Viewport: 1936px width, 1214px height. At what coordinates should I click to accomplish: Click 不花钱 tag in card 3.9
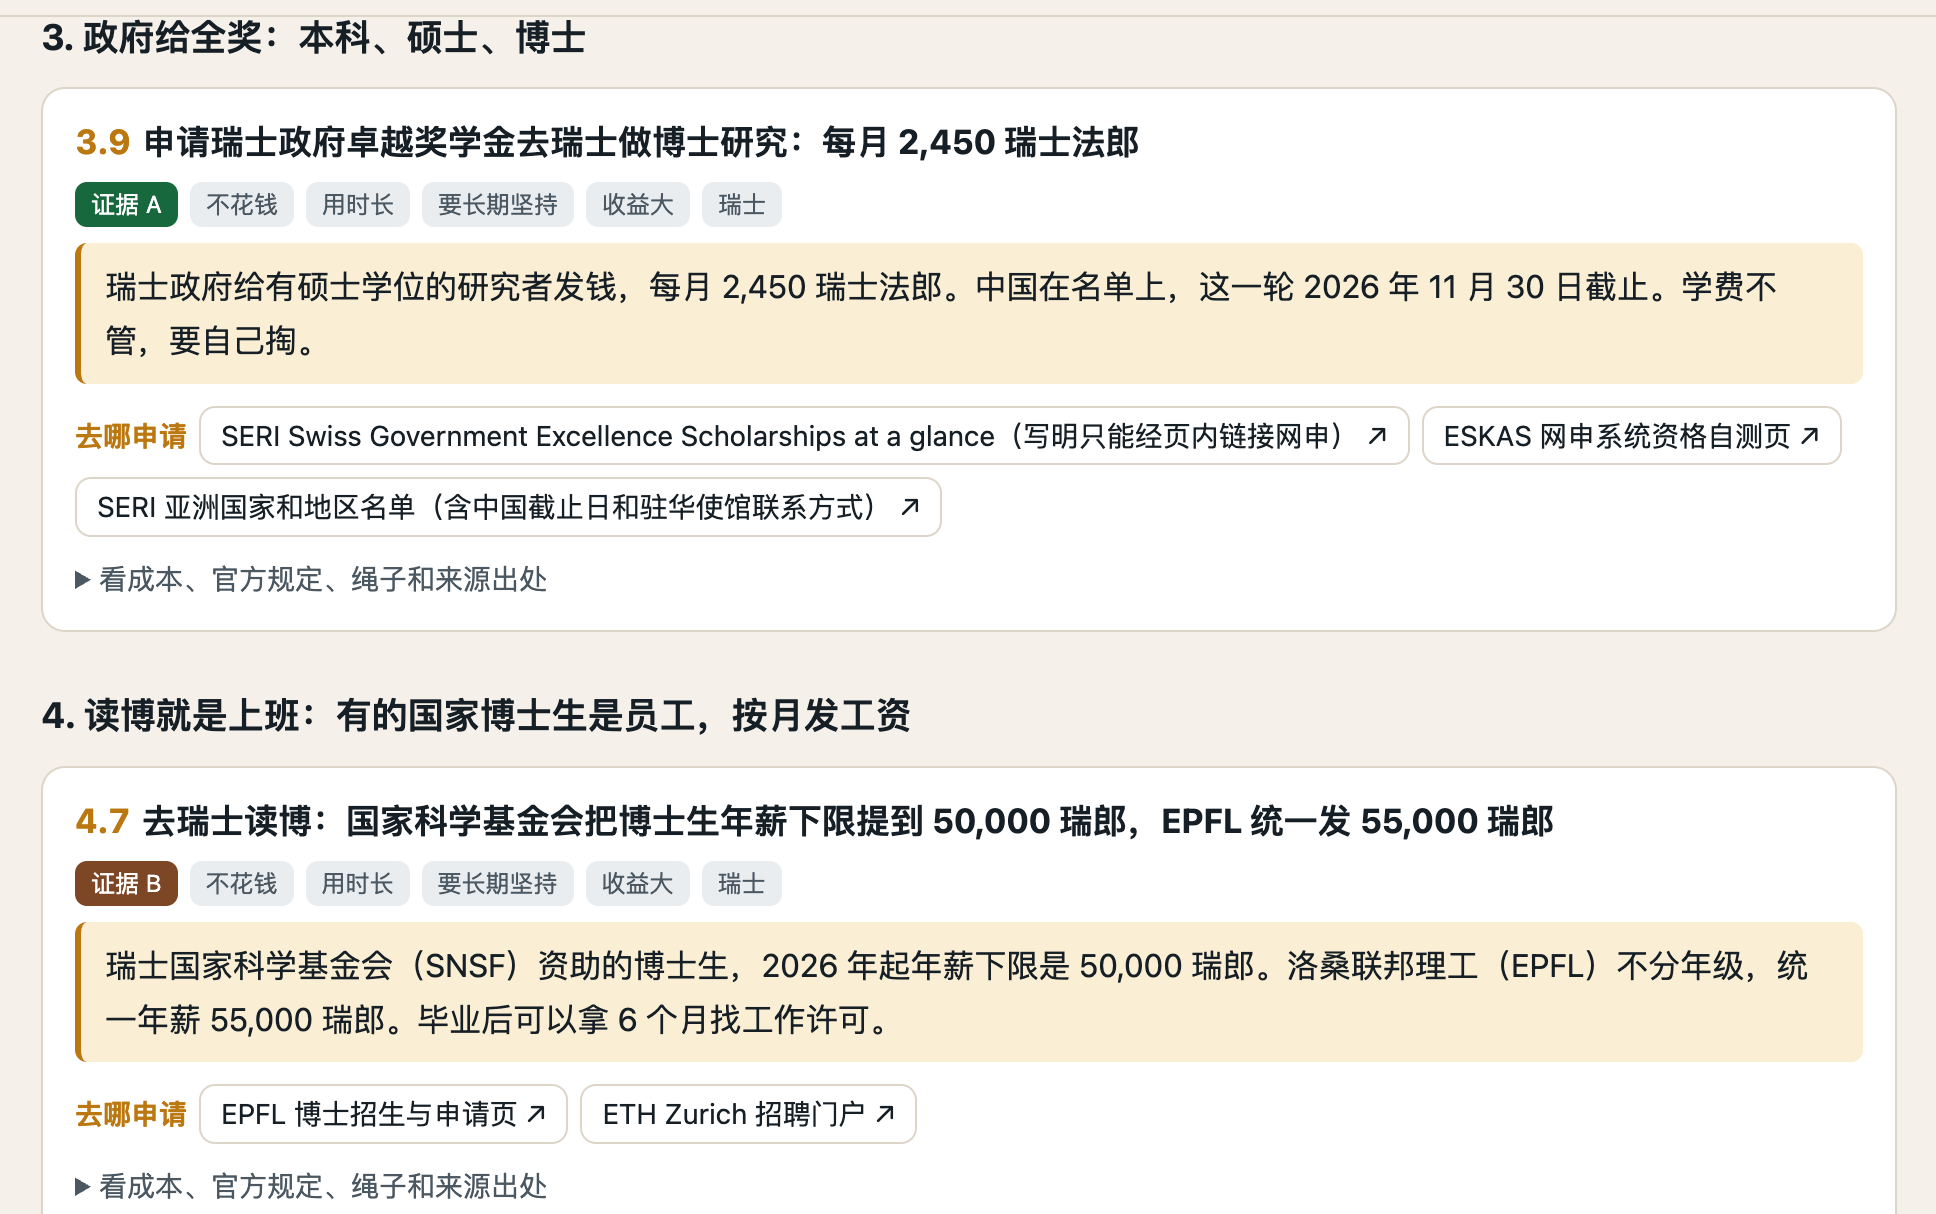click(x=241, y=205)
